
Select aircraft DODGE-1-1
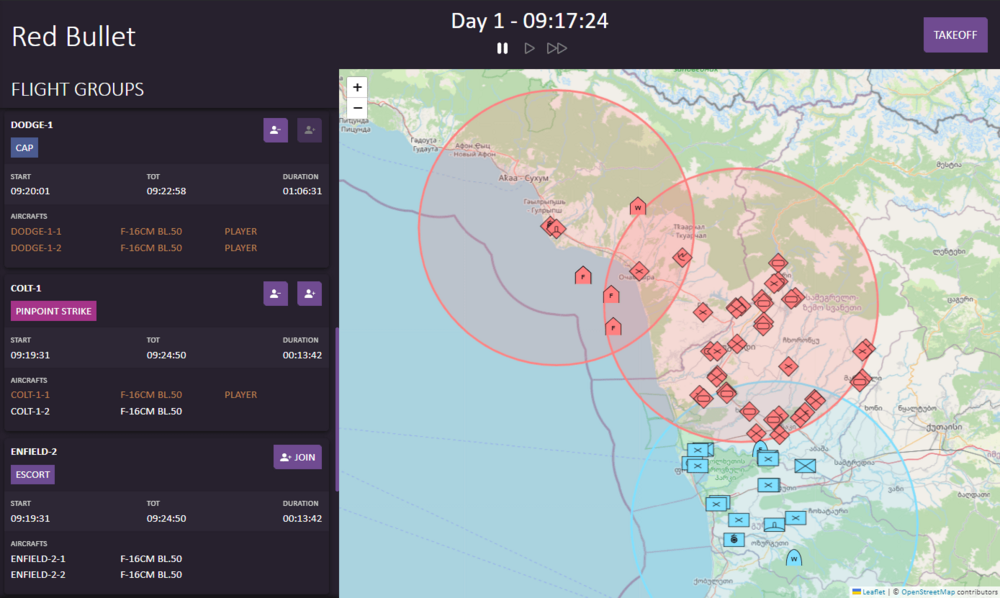[x=36, y=231]
